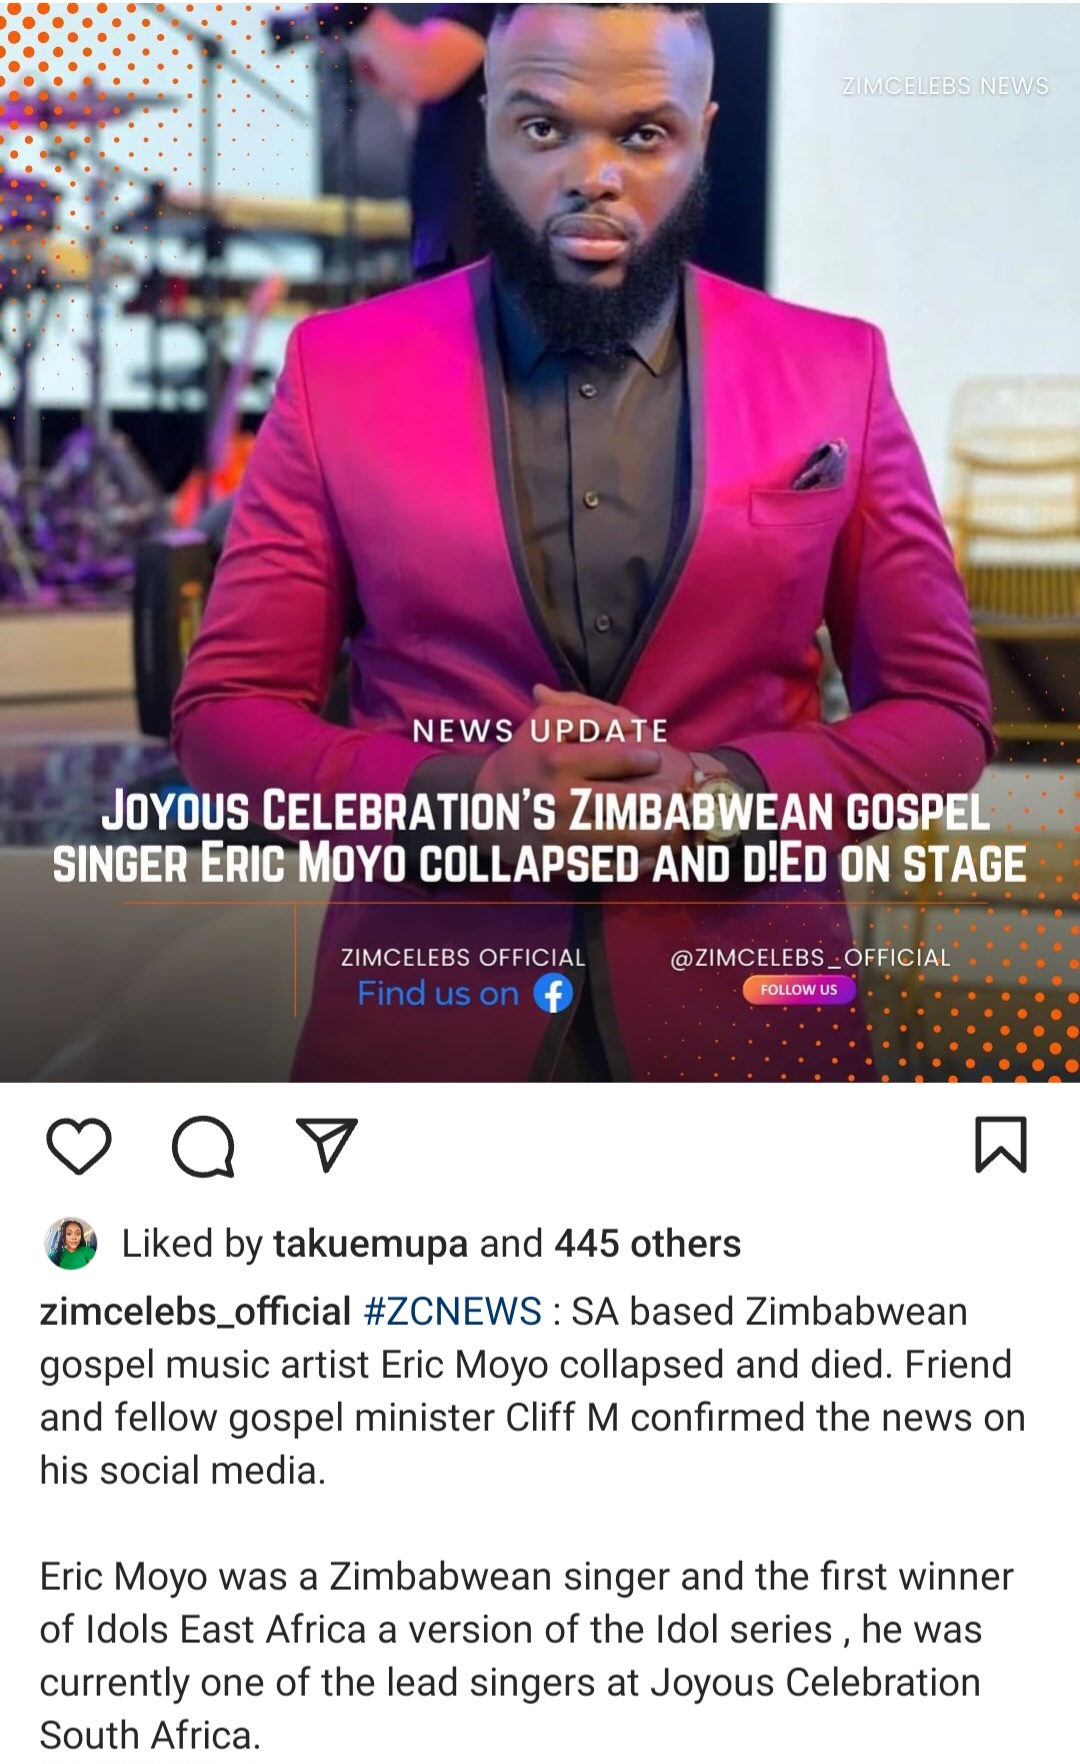1080x1764 pixels.
Task: Tap the liker's profile picture avatar
Action: coord(71,1243)
